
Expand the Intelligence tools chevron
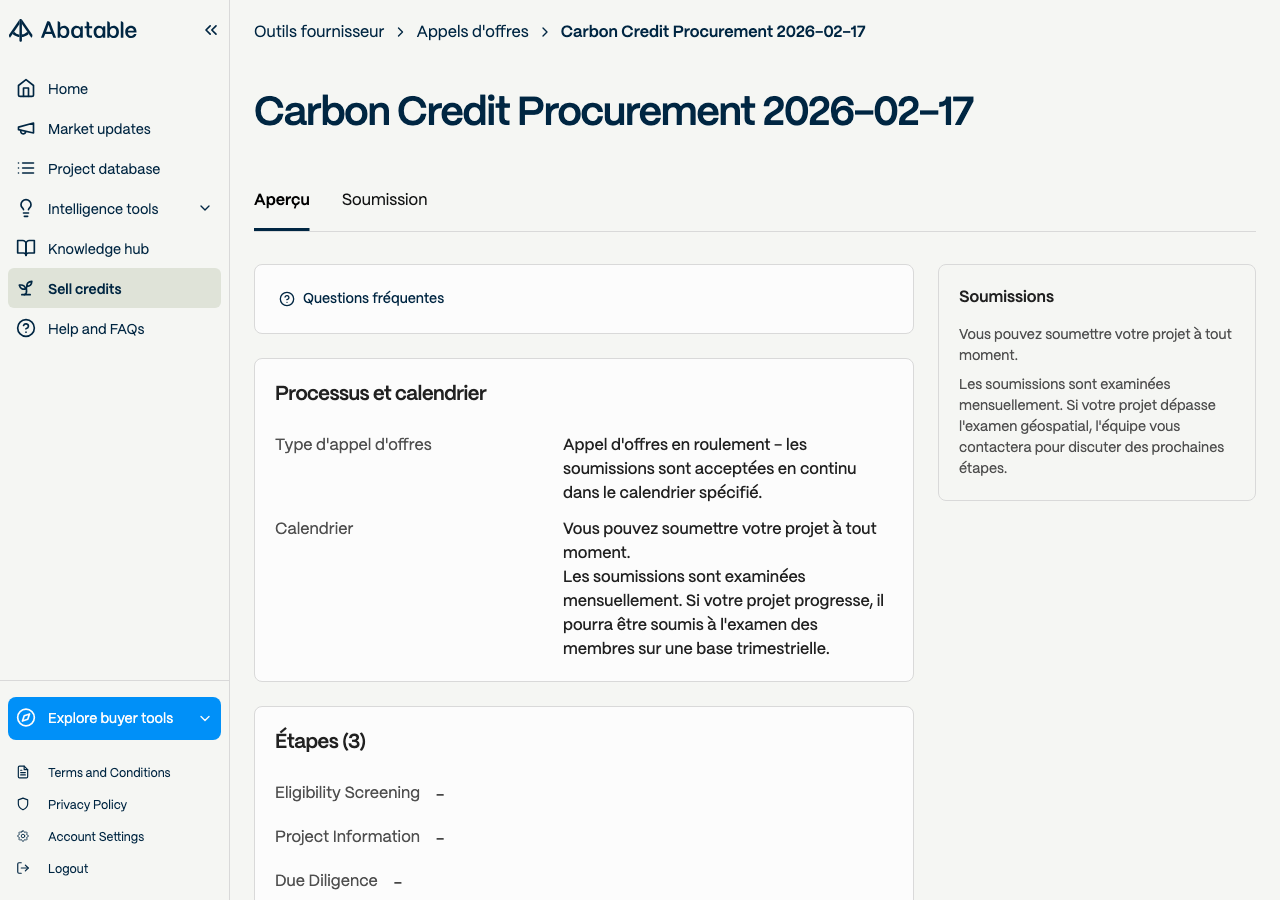pyautogui.click(x=205, y=209)
